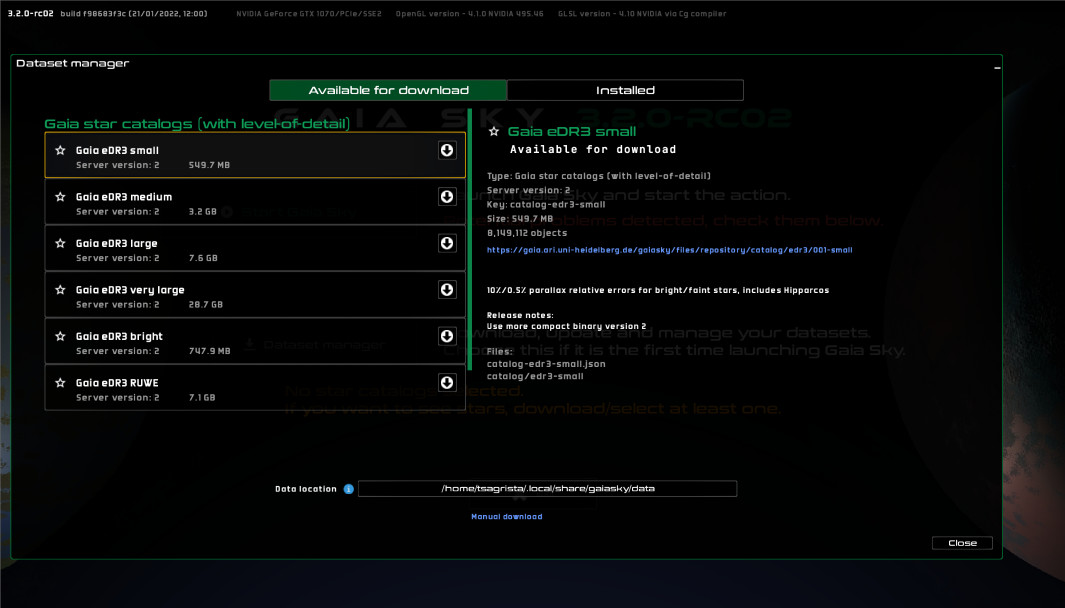Open the Manual download link
This screenshot has width=1065, height=608.
pos(507,516)
